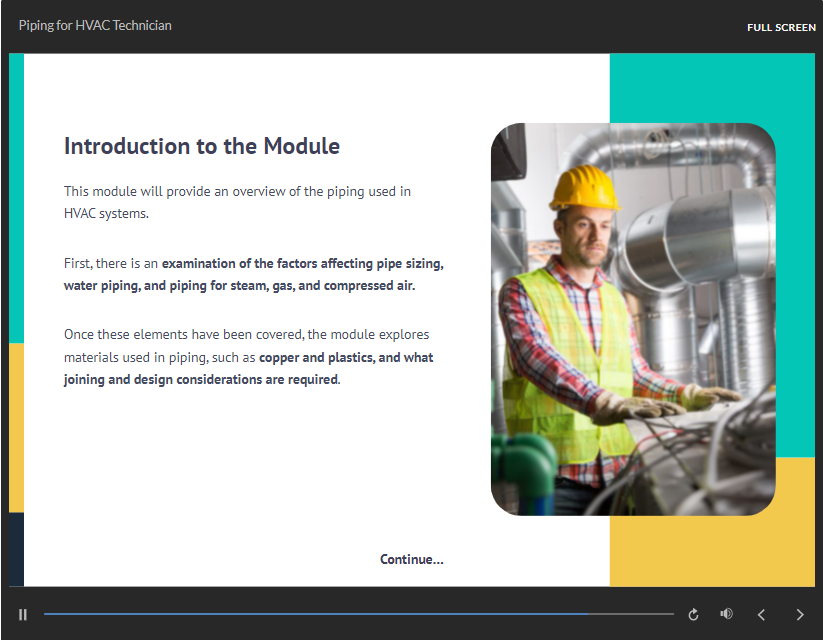Click the Continue... link

(412, 559)
